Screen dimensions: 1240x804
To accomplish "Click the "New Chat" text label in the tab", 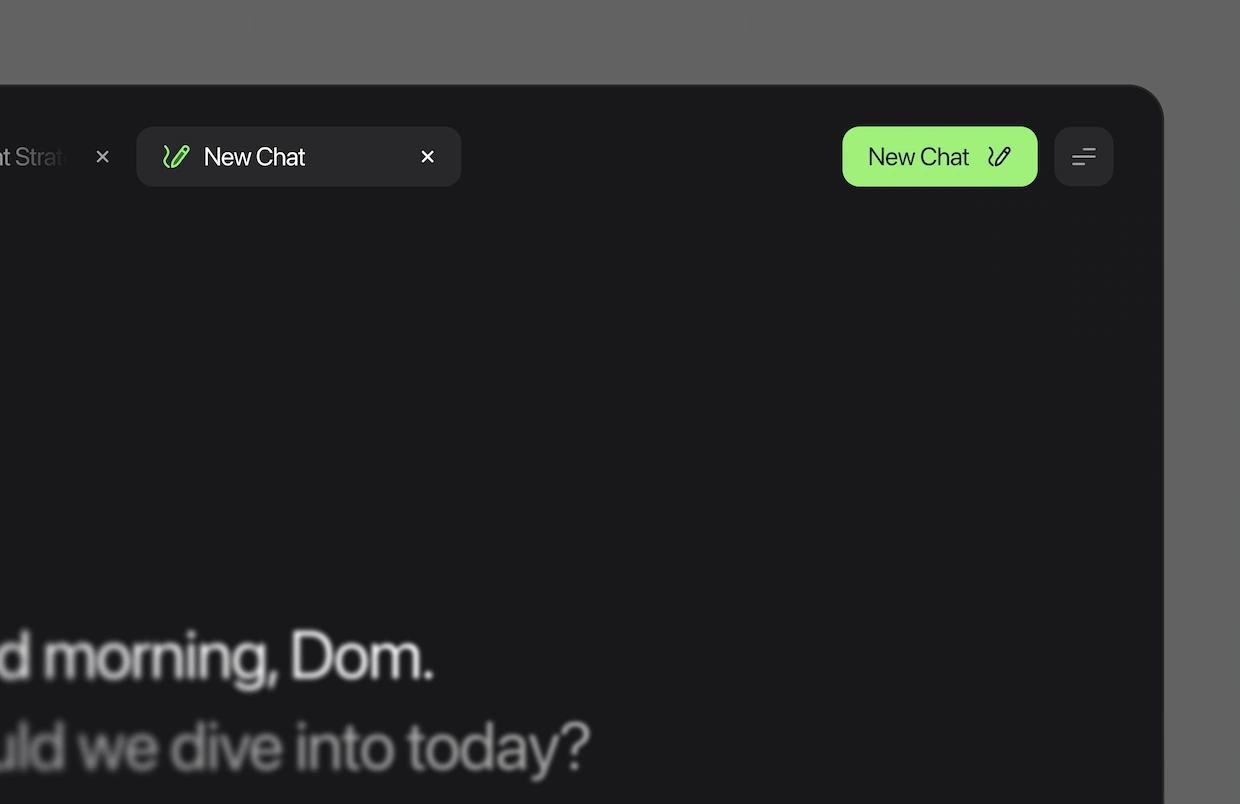I will [x=254, y=157].
